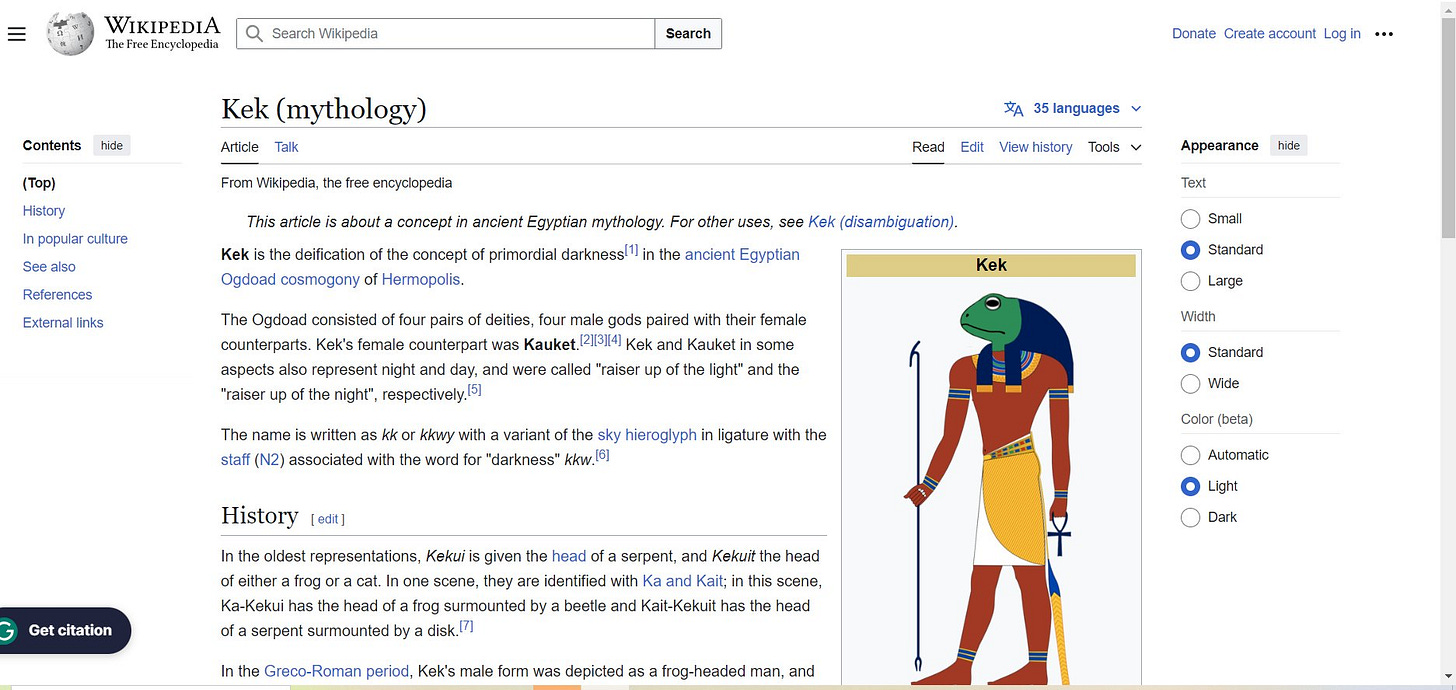This screenshot has height=690, width=1456.
Task: Click the magnifier icon in search box
Action: pyautogui.click(x=254, y=34)
